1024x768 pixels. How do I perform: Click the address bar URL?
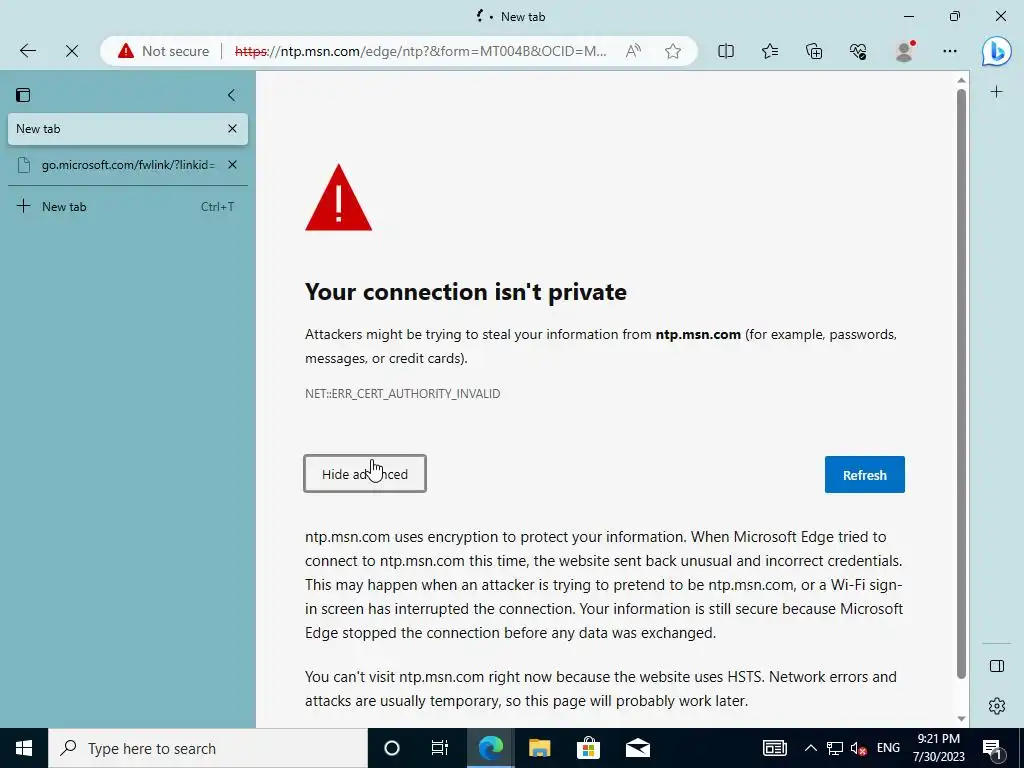(x=421, y=51)
